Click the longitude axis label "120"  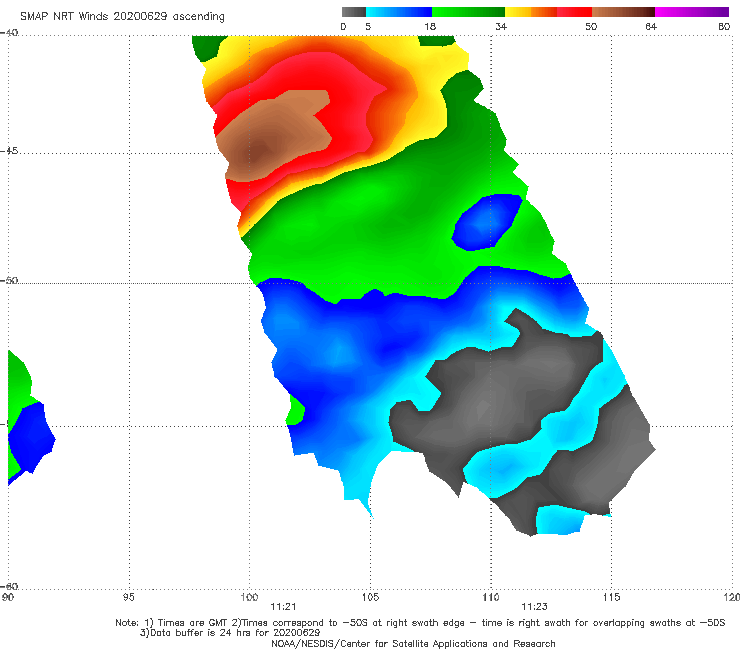tap(732, 598)
